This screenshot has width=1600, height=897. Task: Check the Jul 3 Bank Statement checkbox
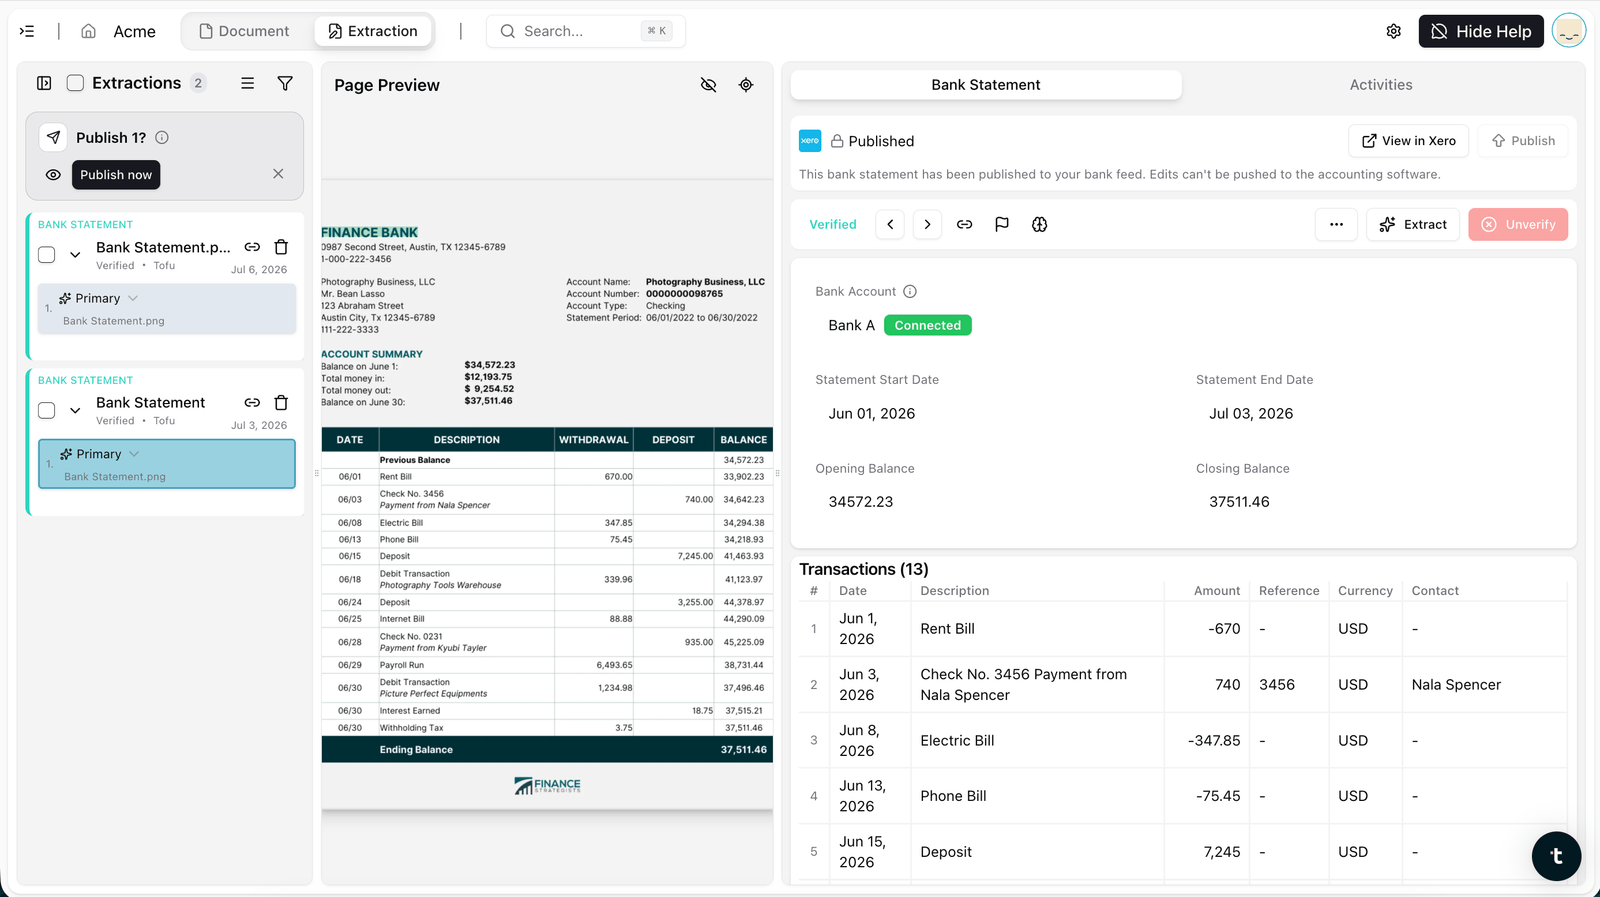coord(46,410)
